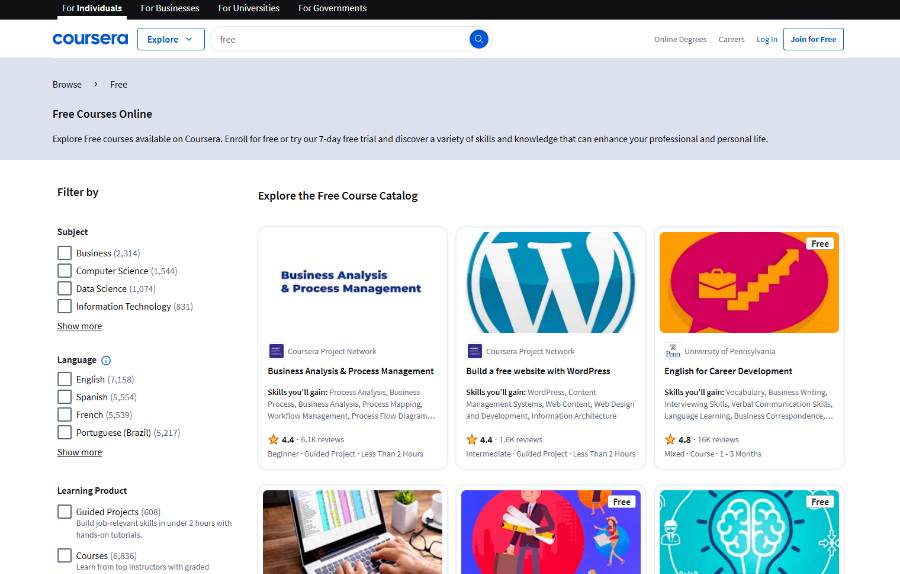Image resolution: width=900 pixels, height=574 pixels.
Task: Click "1.6K reviews" text
Action: coord(521,440)
